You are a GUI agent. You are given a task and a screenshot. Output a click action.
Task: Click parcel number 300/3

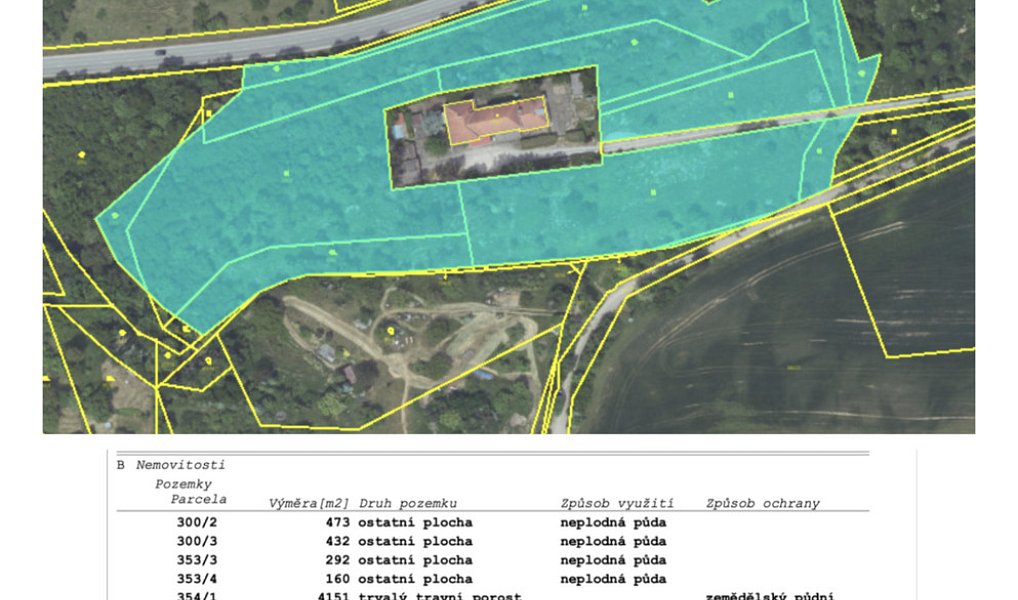[x=197, y=541]
